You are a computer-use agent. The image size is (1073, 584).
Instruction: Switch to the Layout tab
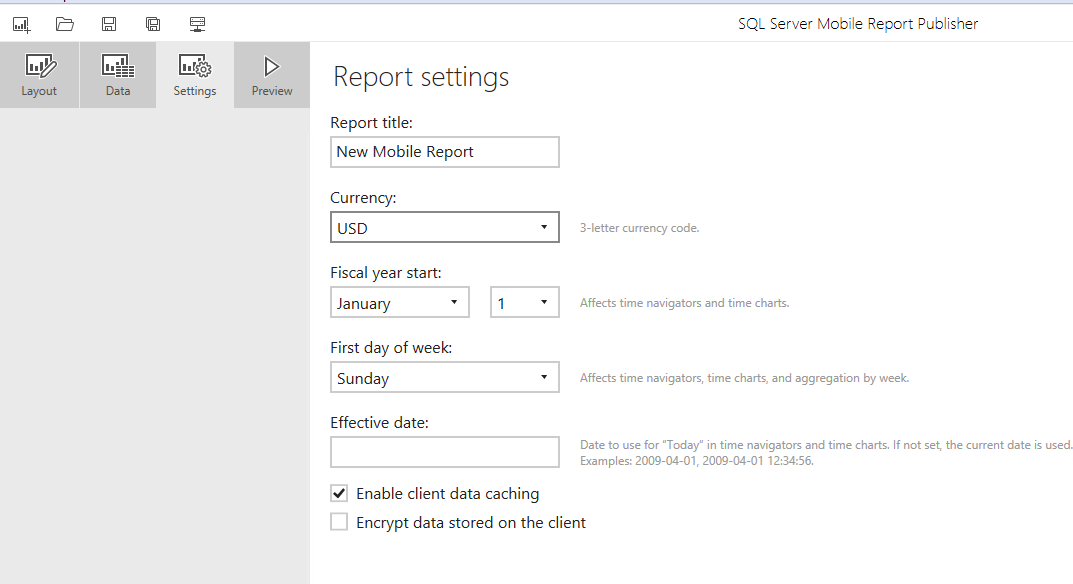40,75
